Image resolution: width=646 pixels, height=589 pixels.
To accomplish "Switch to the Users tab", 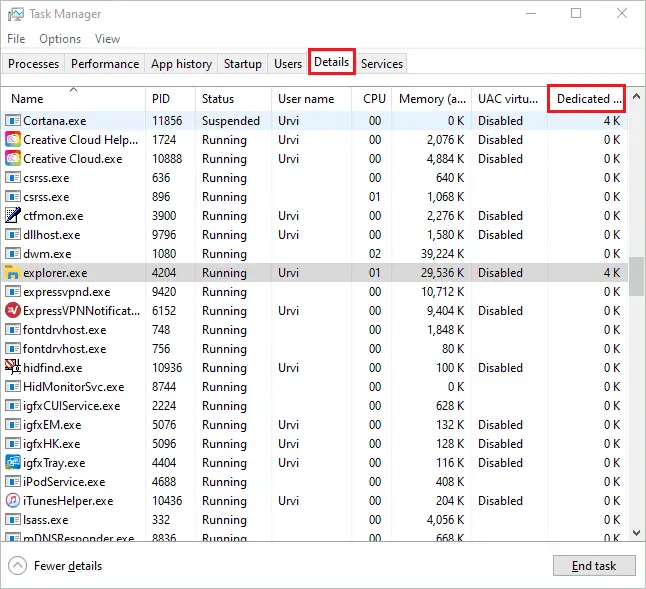I will pyautogui.click(x=288, y=64).
